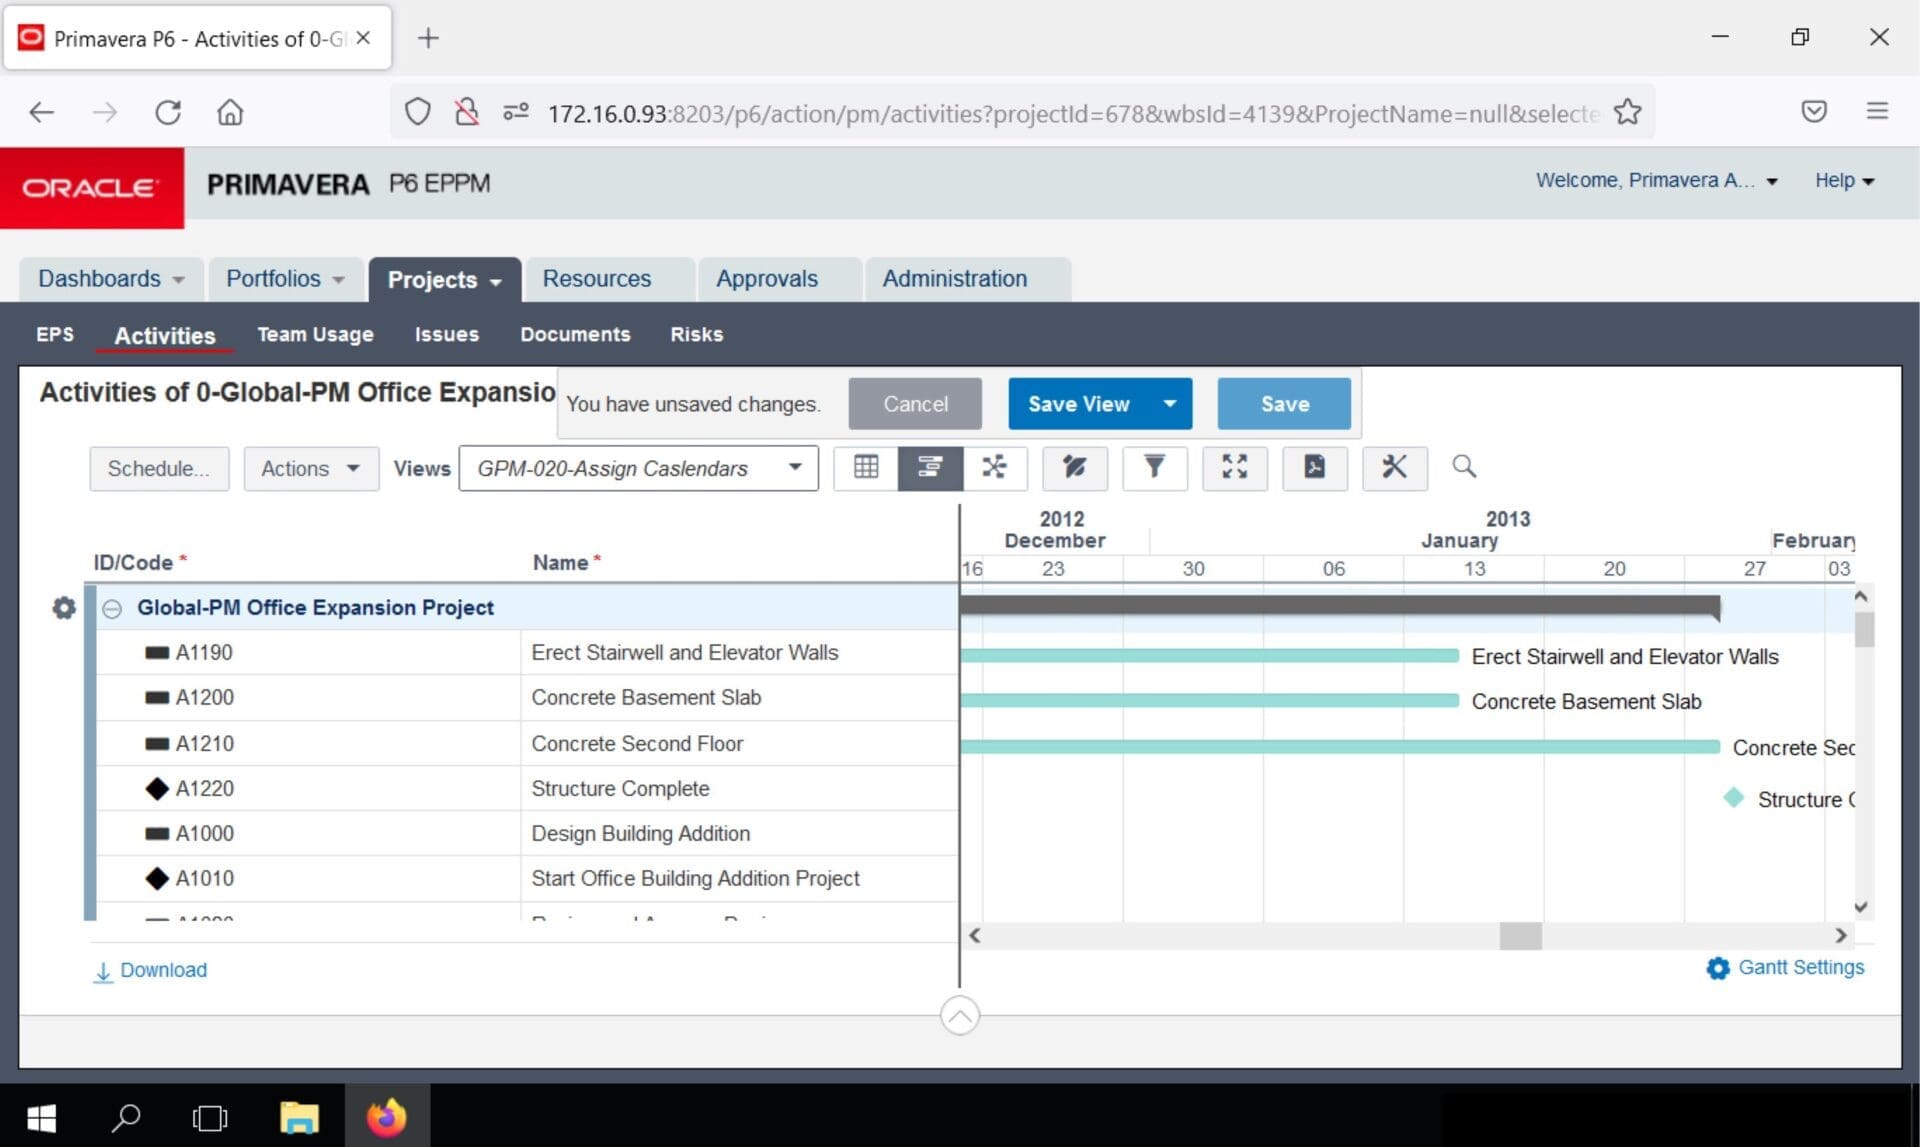Open the customize view tools icon

pos(1394,467)
